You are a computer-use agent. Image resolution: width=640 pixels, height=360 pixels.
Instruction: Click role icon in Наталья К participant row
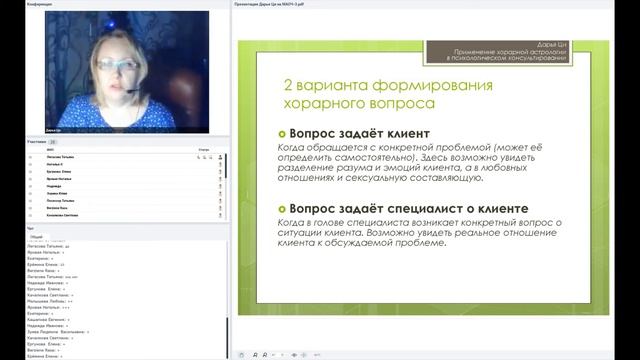pyautogui.click(x=220, y=164)
